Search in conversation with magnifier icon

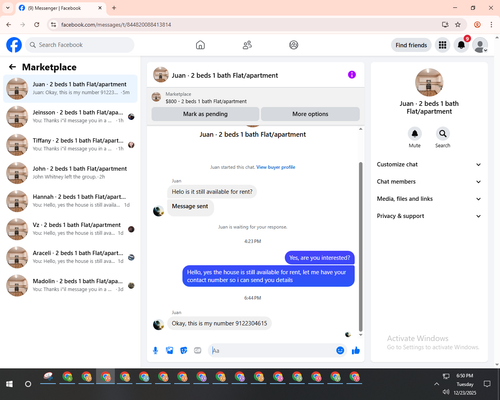pos(443,134)
